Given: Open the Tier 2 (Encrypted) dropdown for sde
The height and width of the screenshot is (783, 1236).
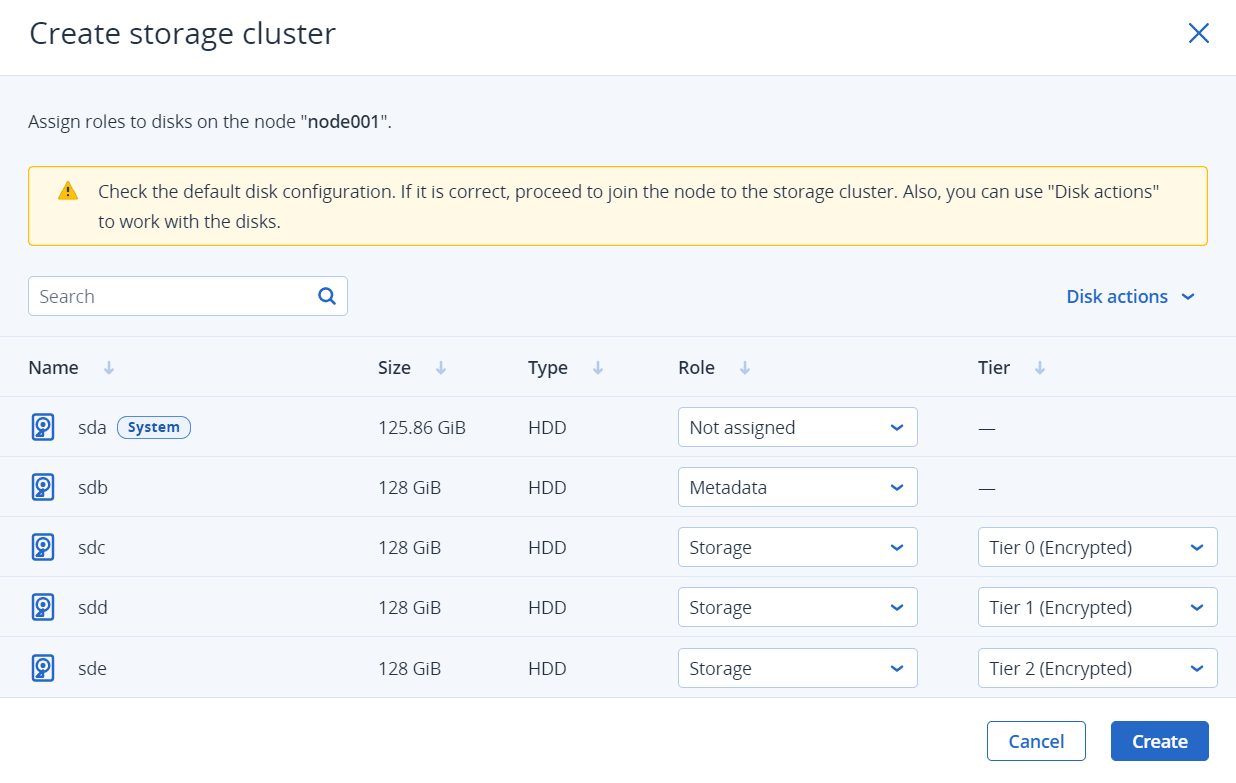Looking at the screenshot, I should pyautogui.click(x=1097, y=667).
